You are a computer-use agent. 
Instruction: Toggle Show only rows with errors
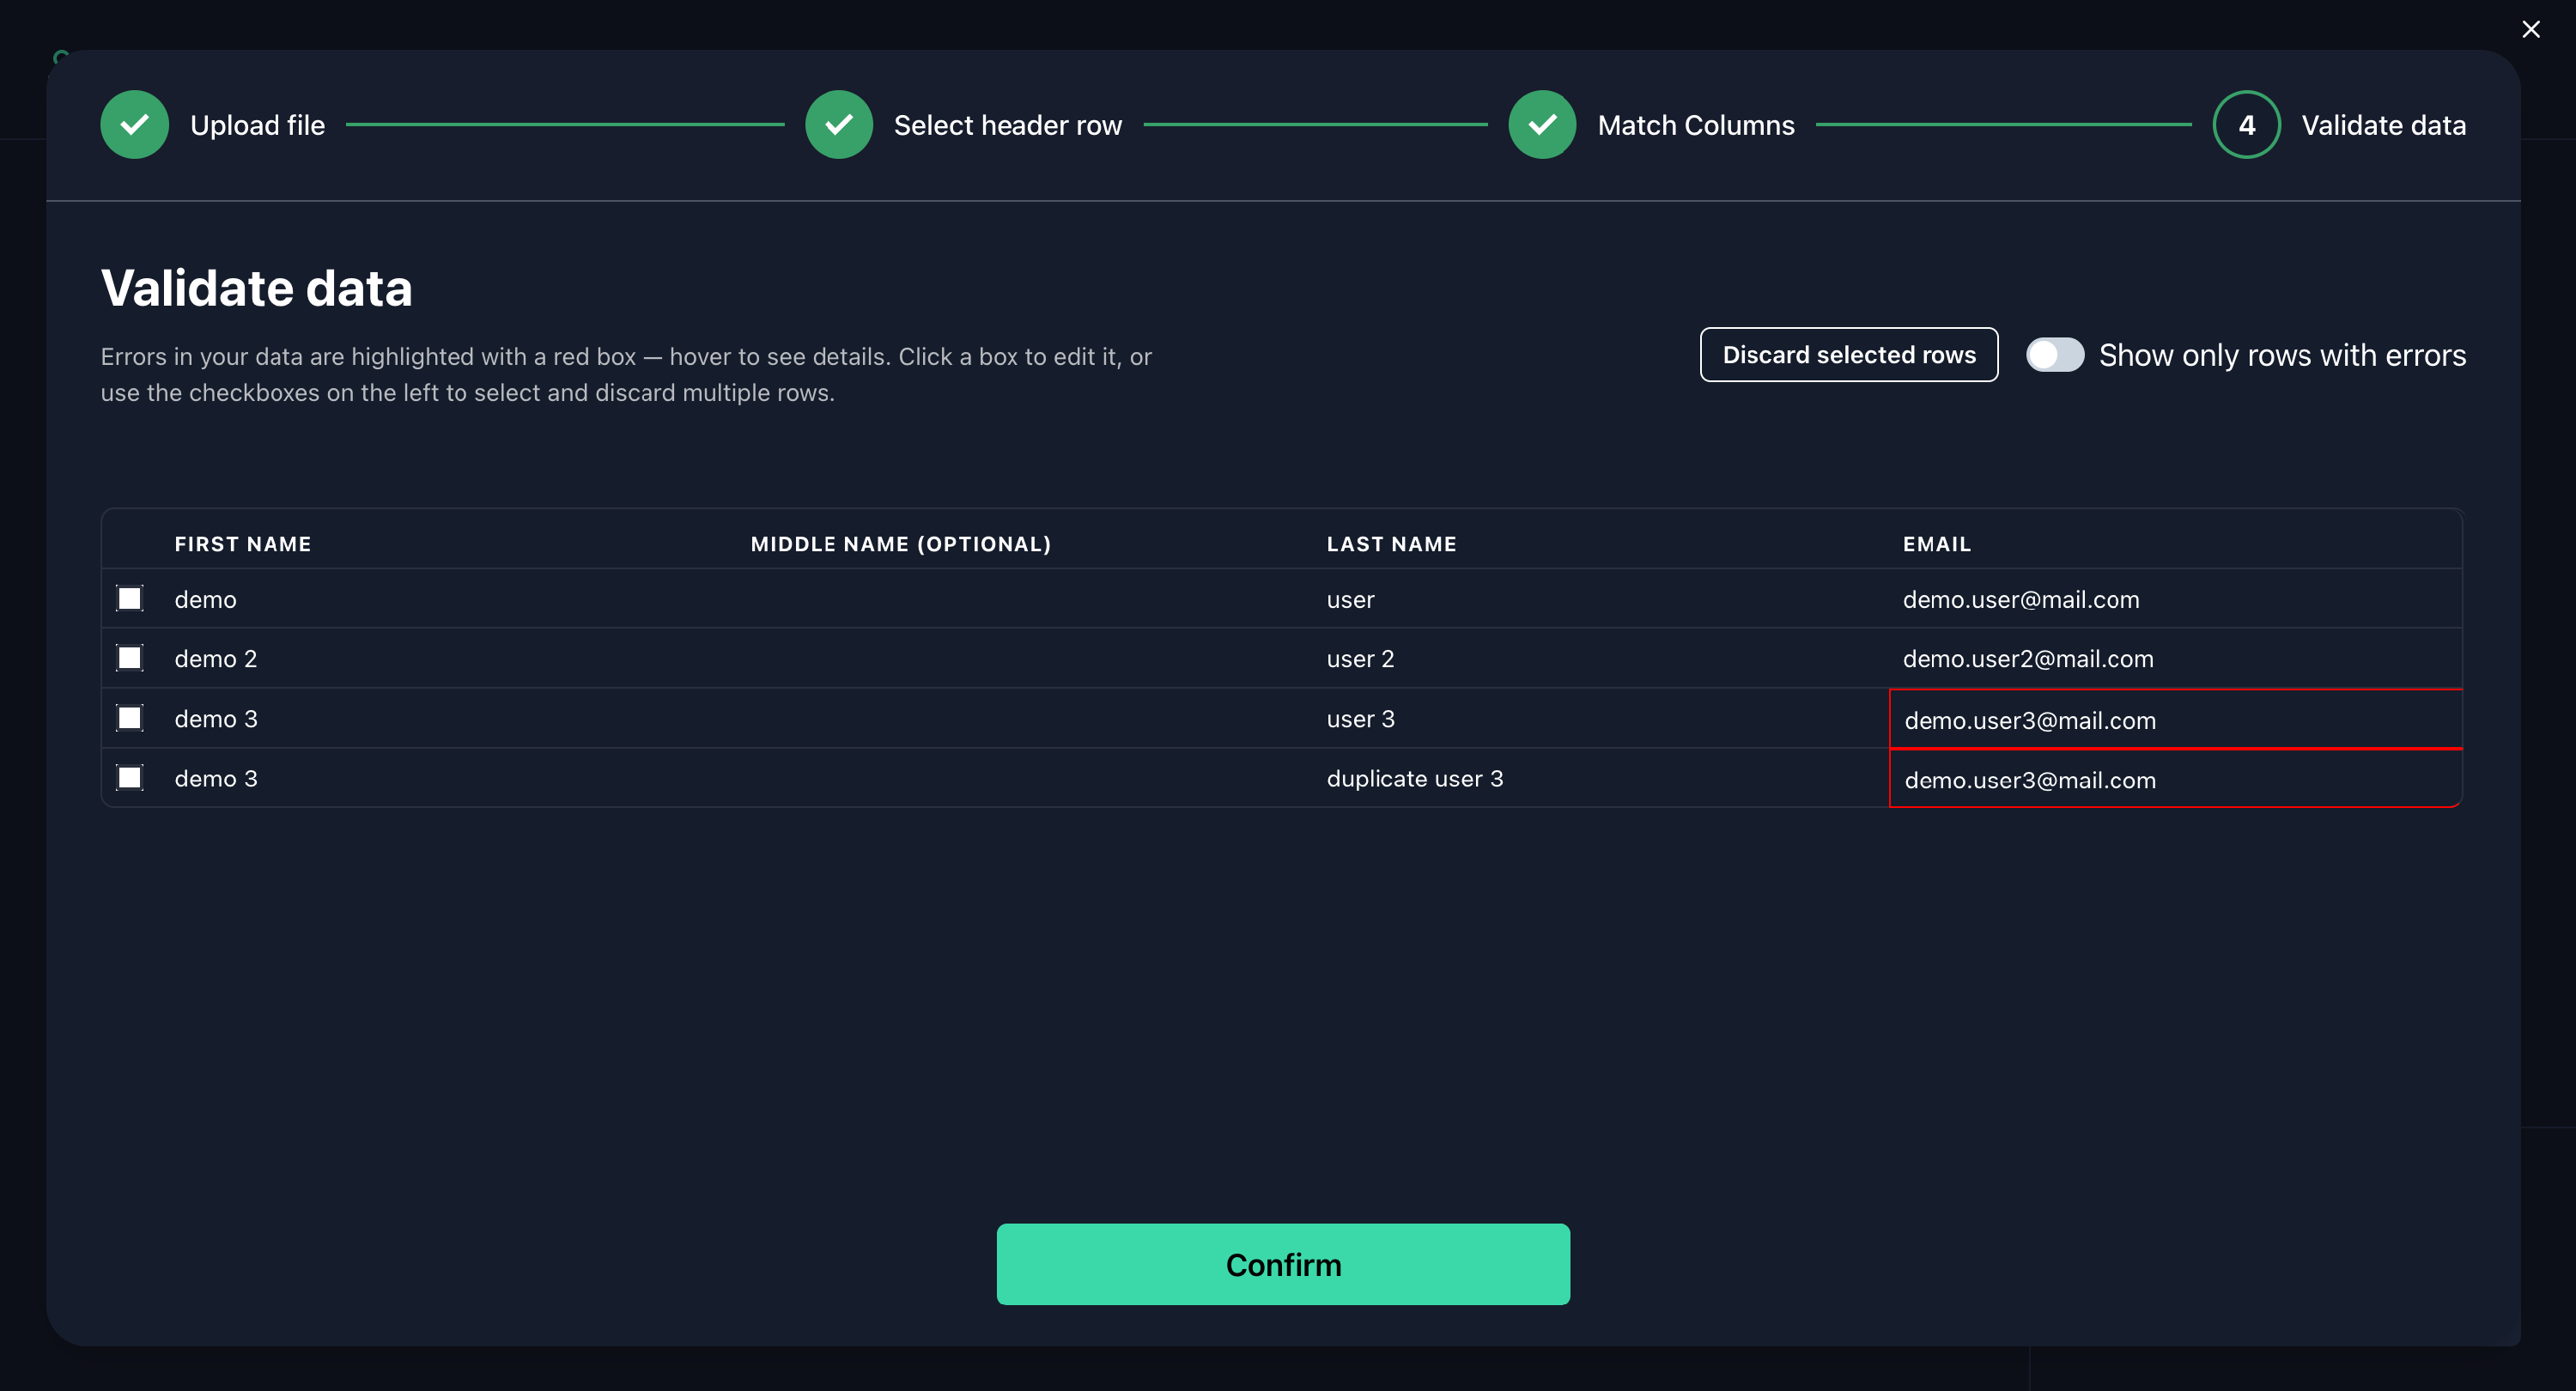pos(2054,355)
